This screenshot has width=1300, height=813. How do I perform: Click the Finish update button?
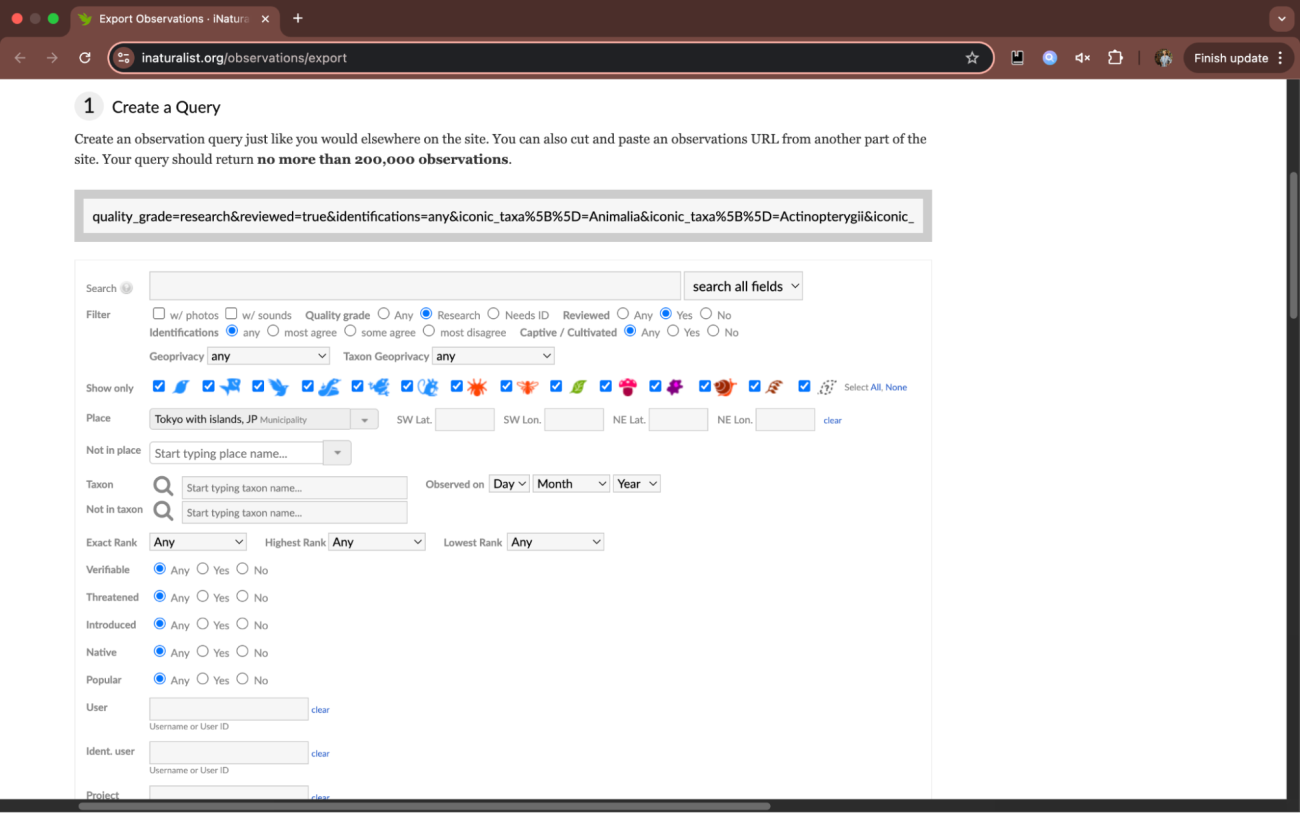click(x=1238, y=58)
